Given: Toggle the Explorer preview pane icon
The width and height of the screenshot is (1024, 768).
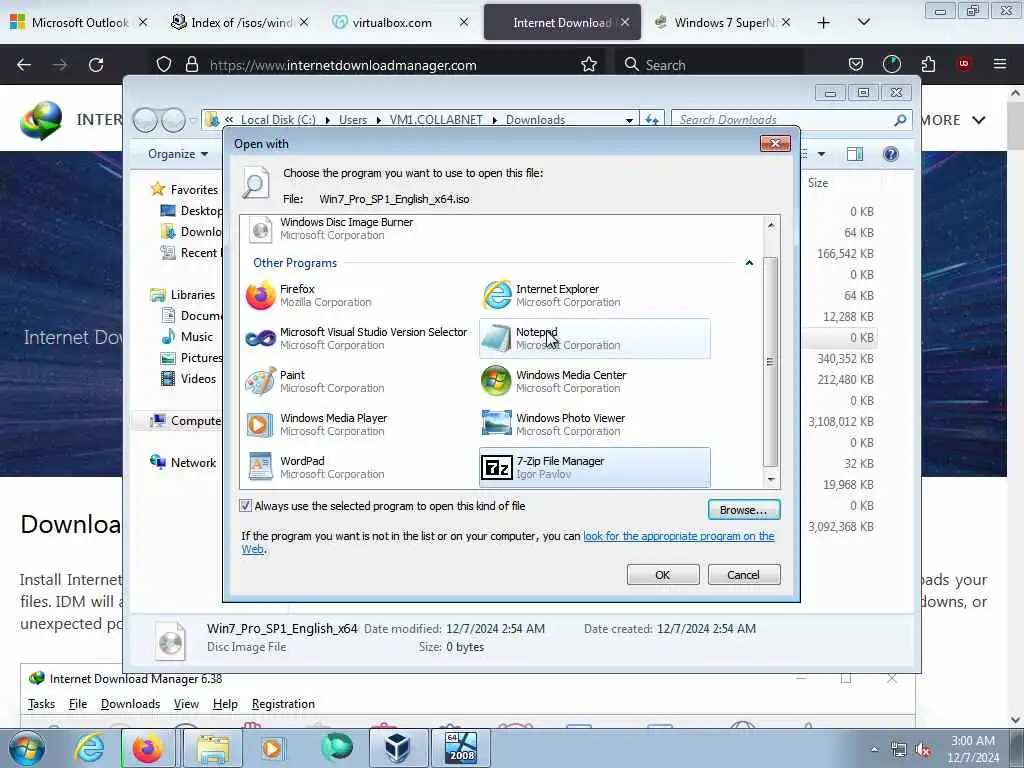Looking at the screenshot, I should (855, 154).
